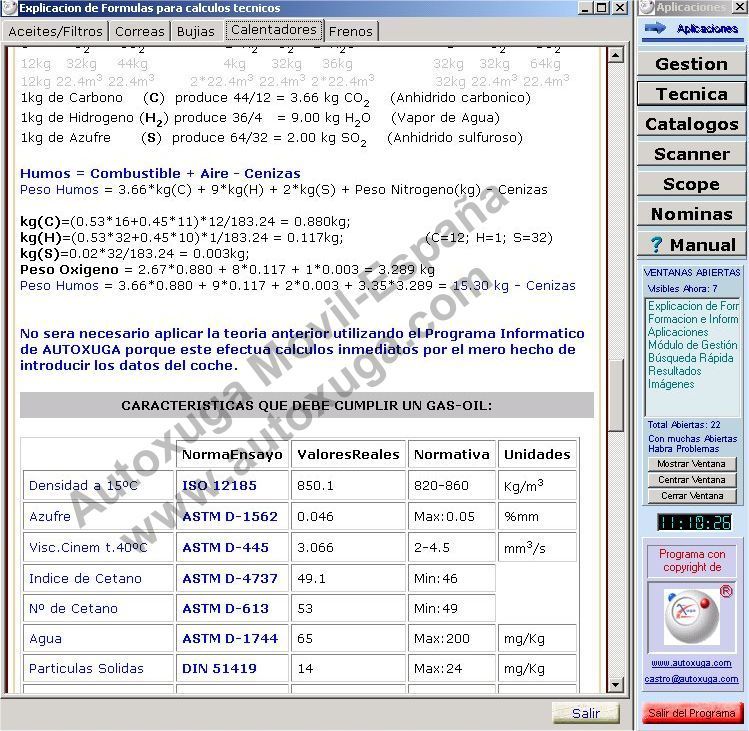Click the digital clock display
Screen dimensions: 749x731
(x=694, y=522)
